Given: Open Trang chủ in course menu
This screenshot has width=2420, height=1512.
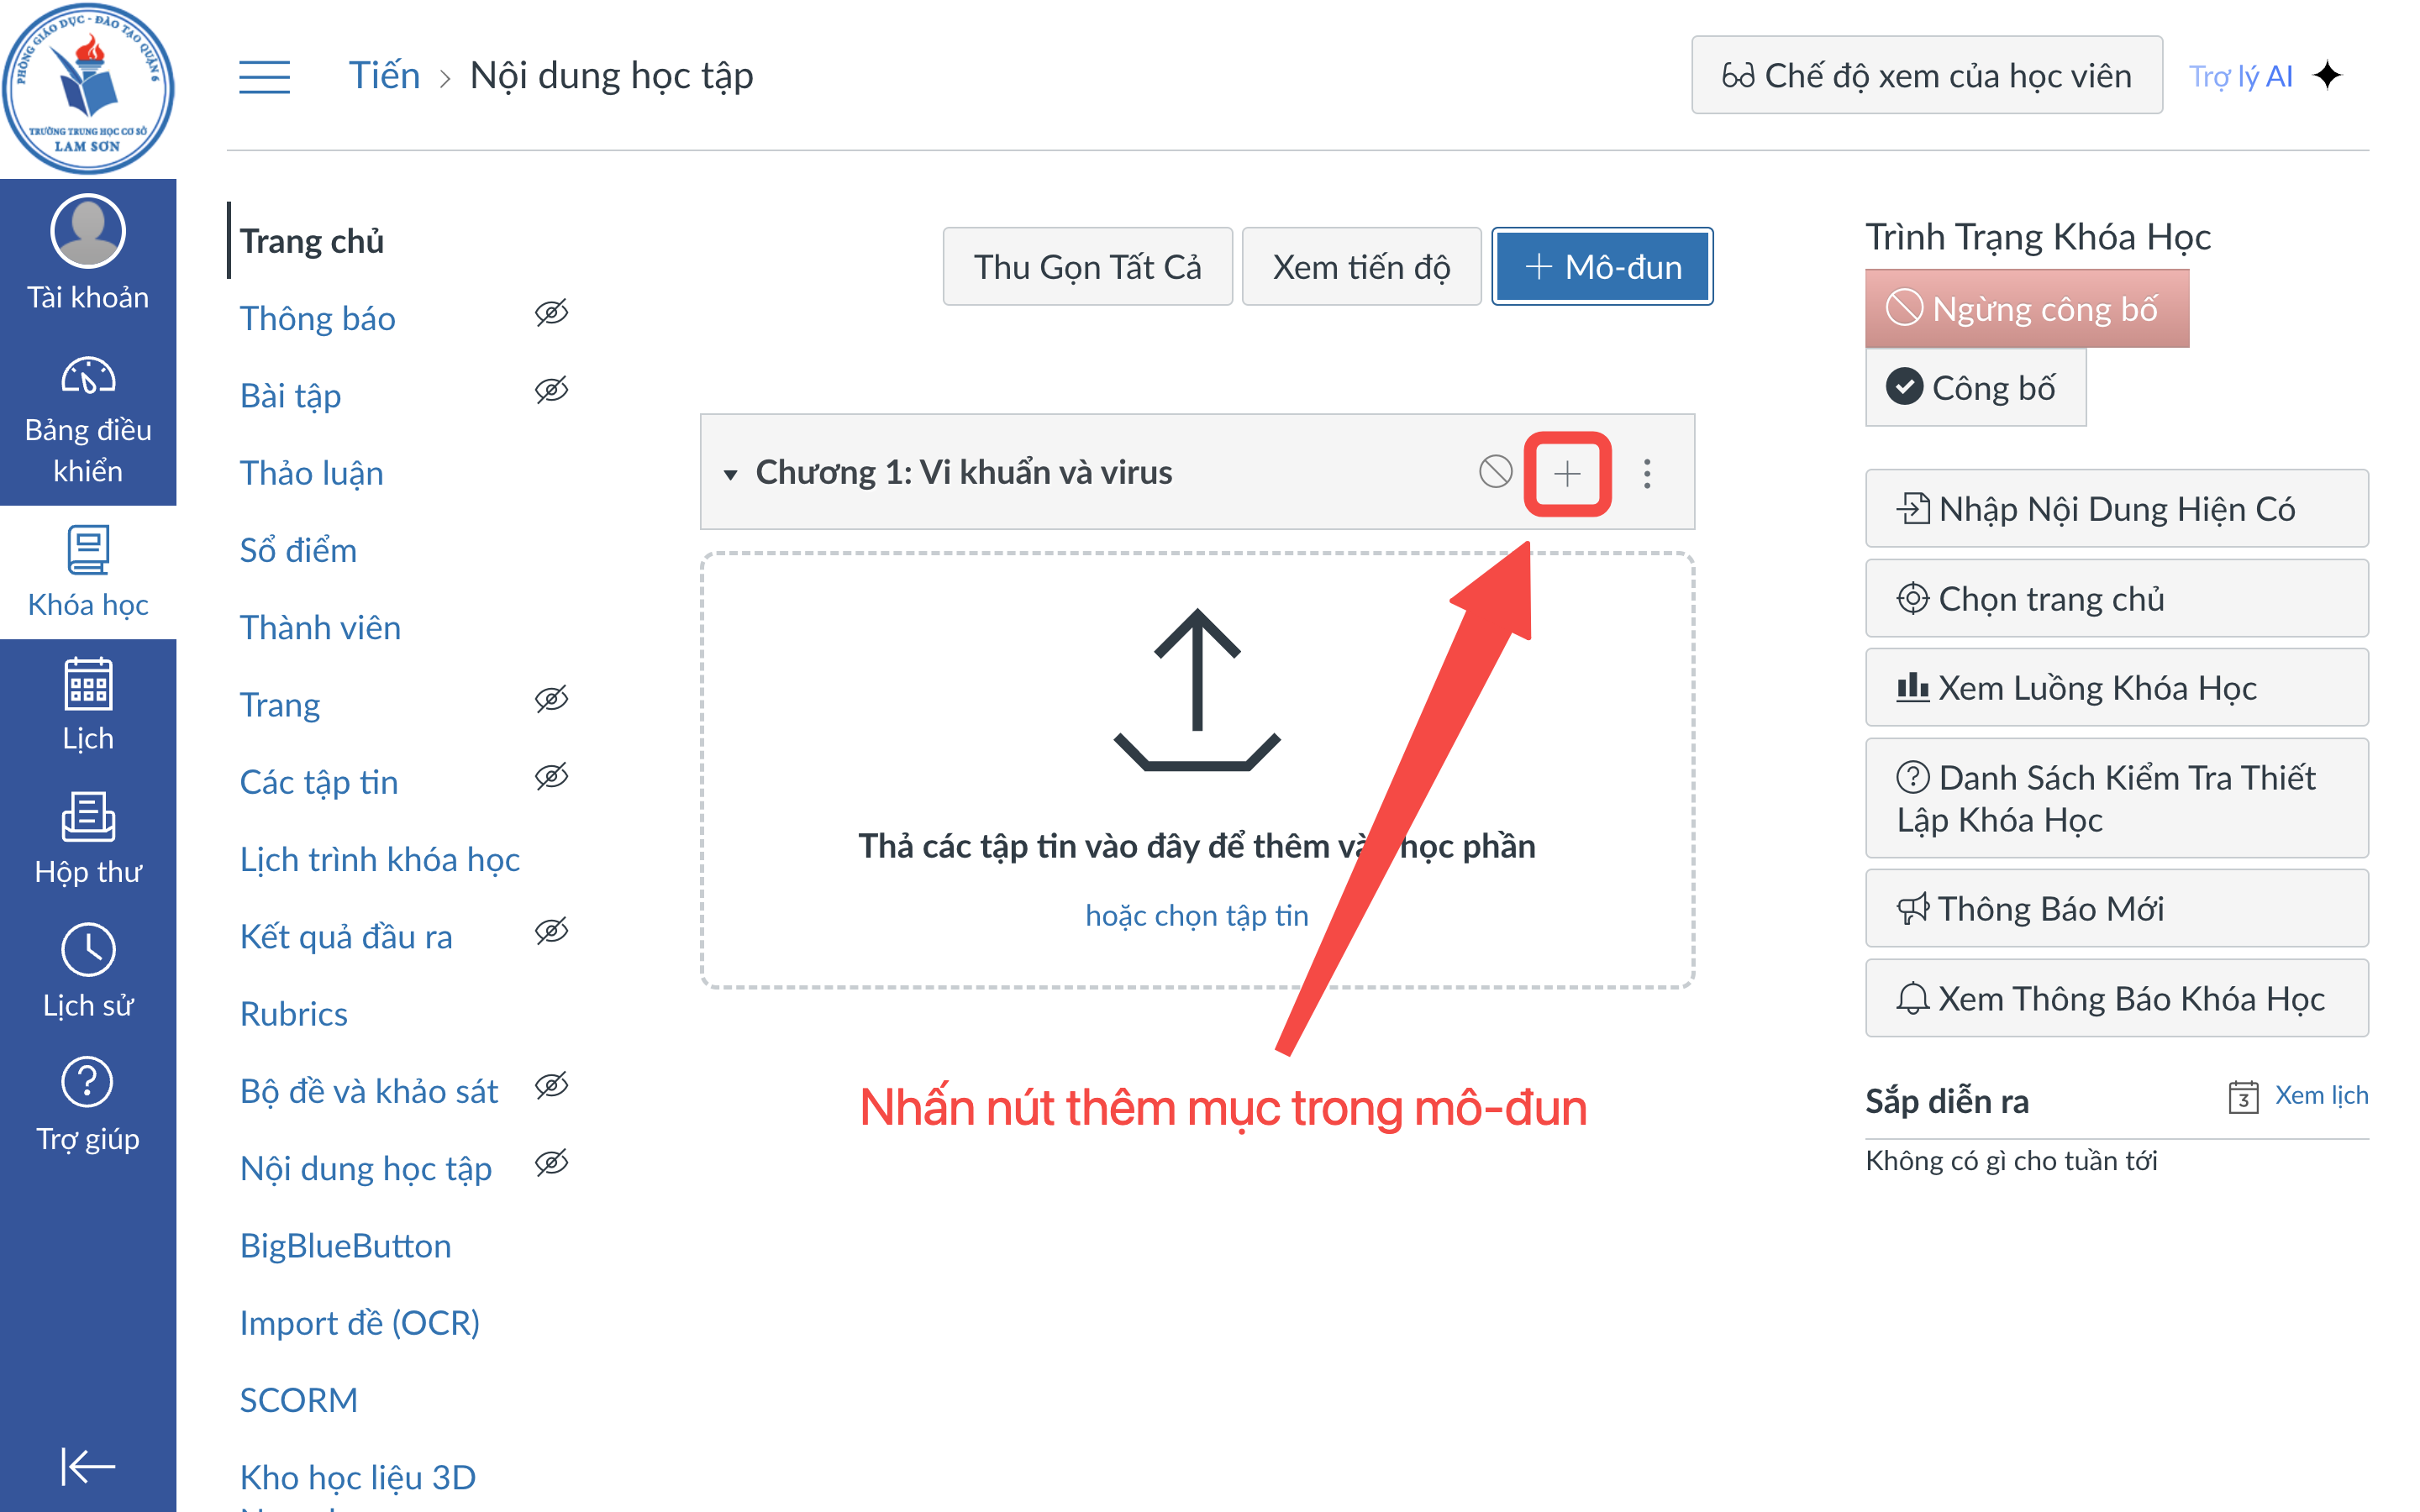Looking at the screenshot, I should (312, 241).
